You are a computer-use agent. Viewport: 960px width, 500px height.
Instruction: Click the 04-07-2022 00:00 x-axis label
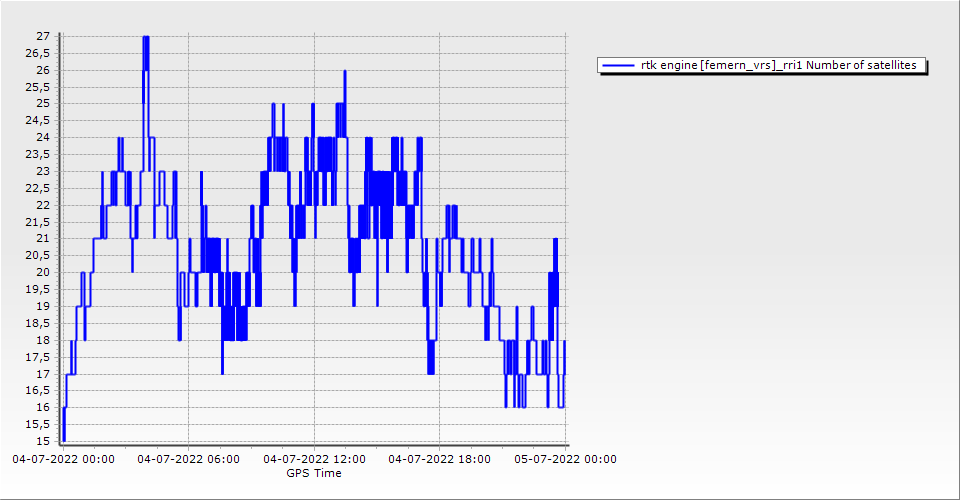[x=63, y=460]
